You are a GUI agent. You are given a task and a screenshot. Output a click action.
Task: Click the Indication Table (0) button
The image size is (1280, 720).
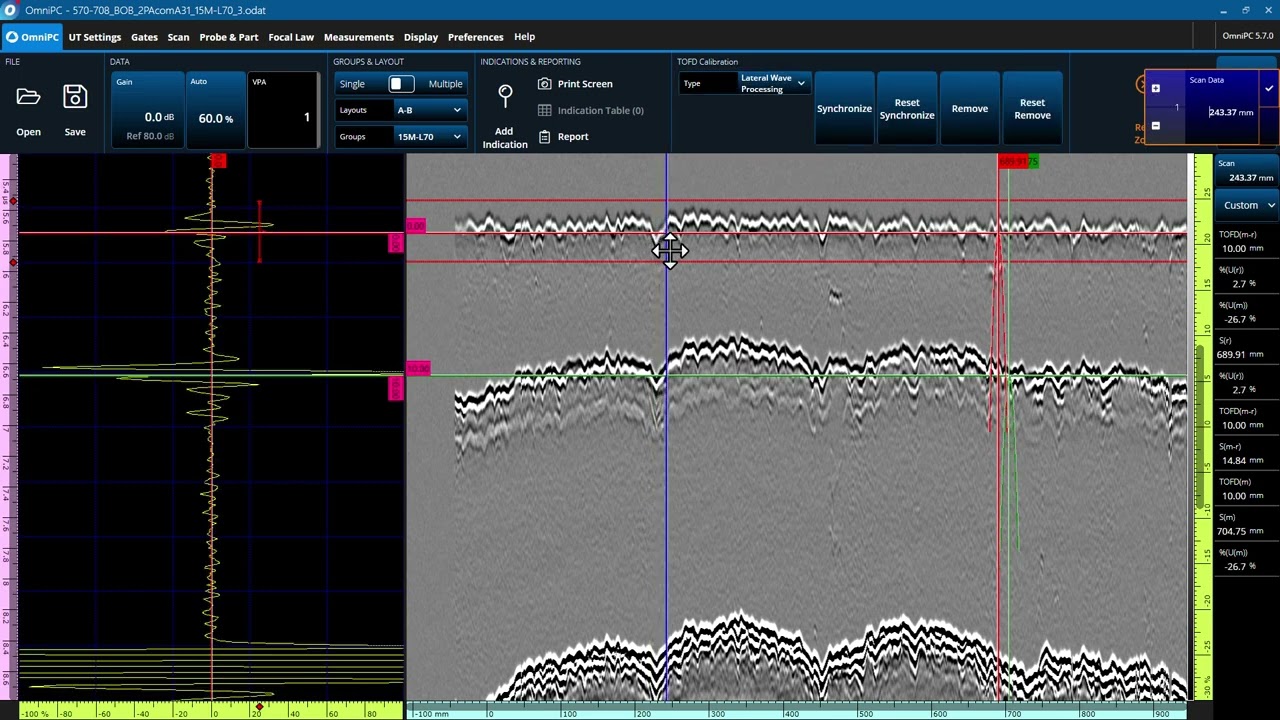(591, 110)
